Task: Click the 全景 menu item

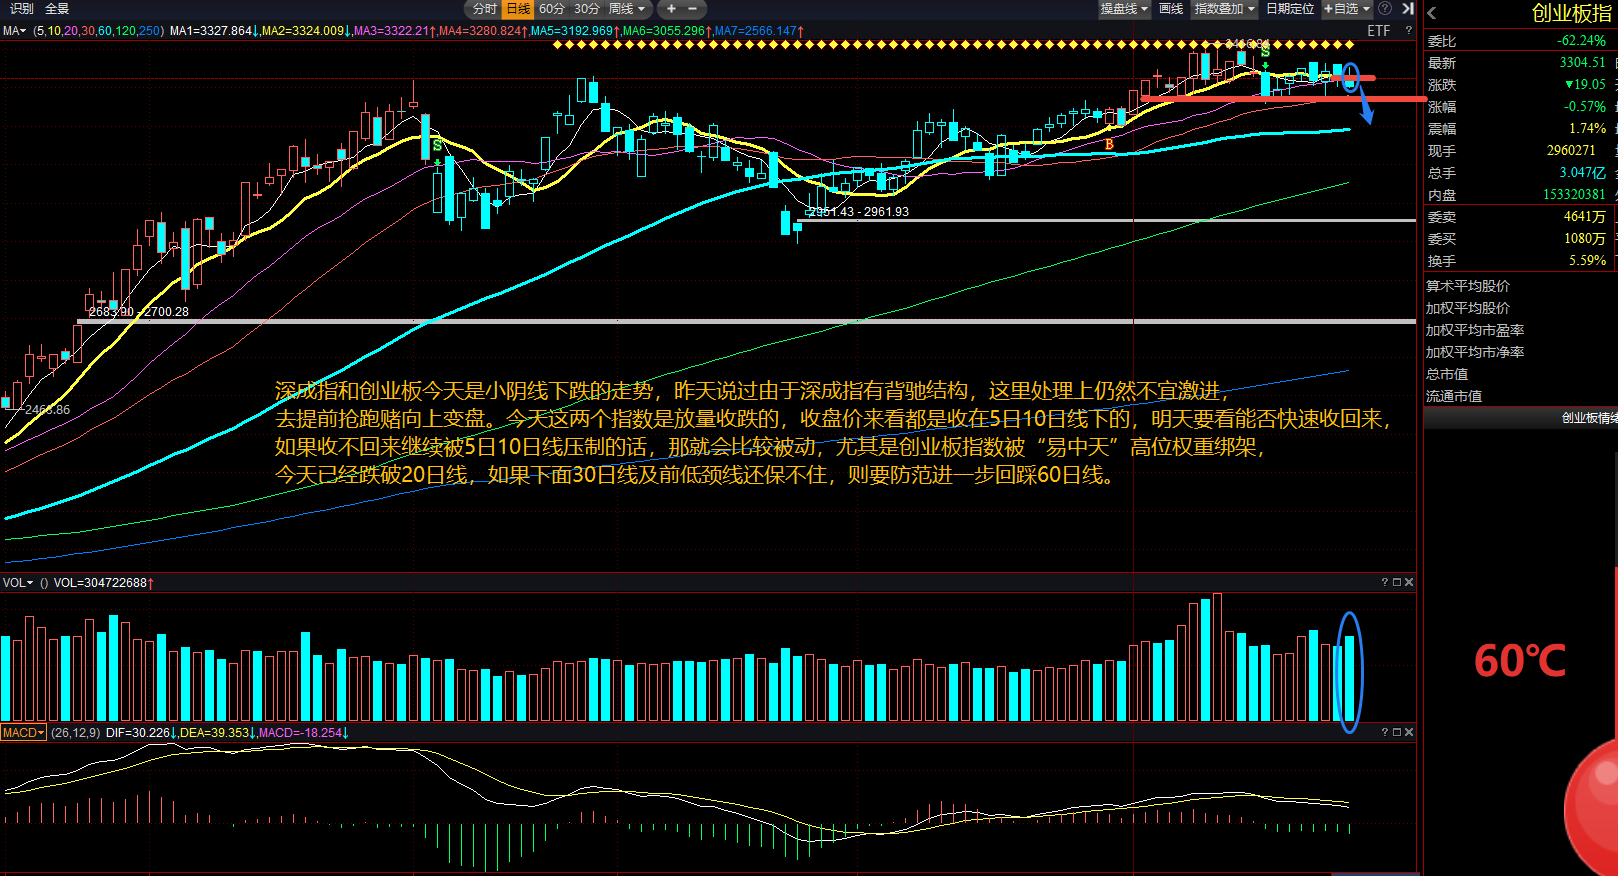Action: (57, 9)
